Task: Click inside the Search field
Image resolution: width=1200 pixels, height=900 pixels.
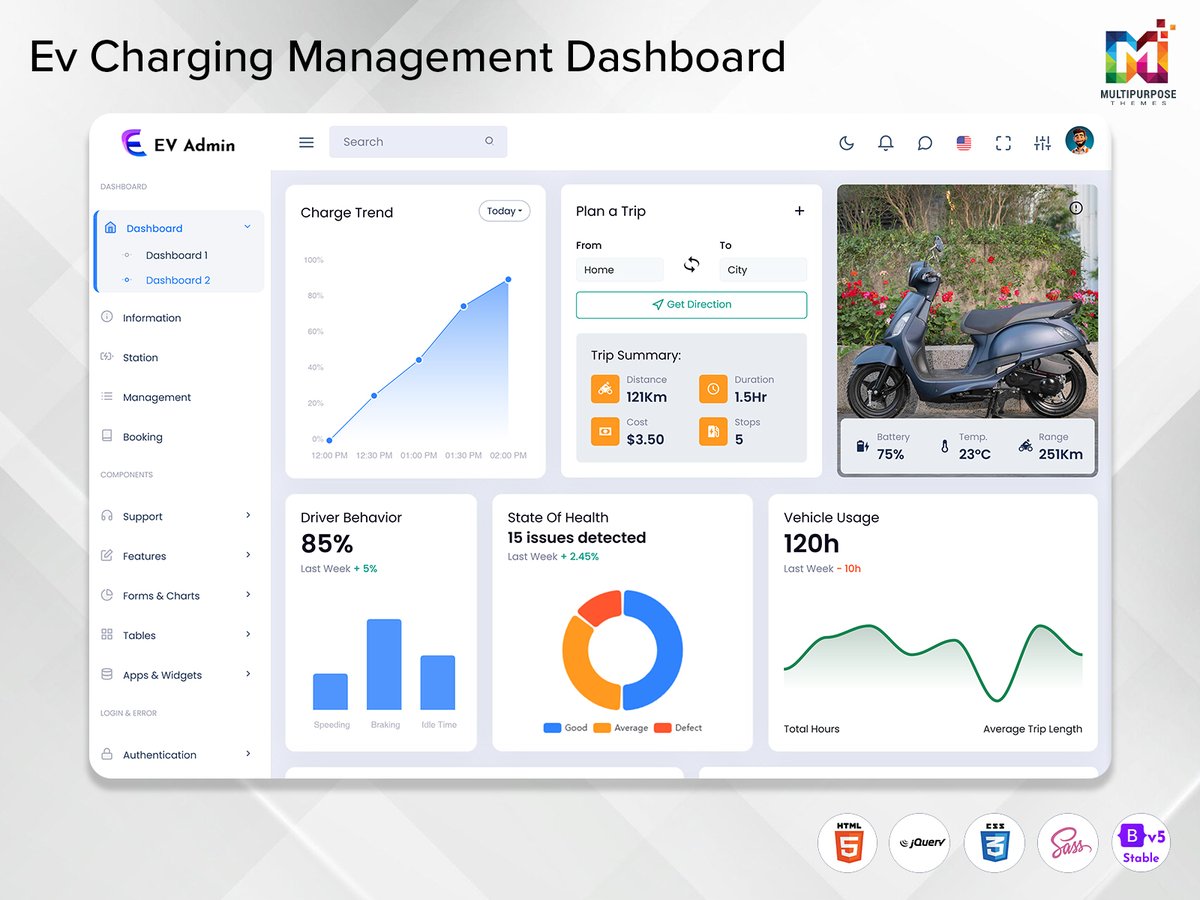Action: (x=418, y=141)
